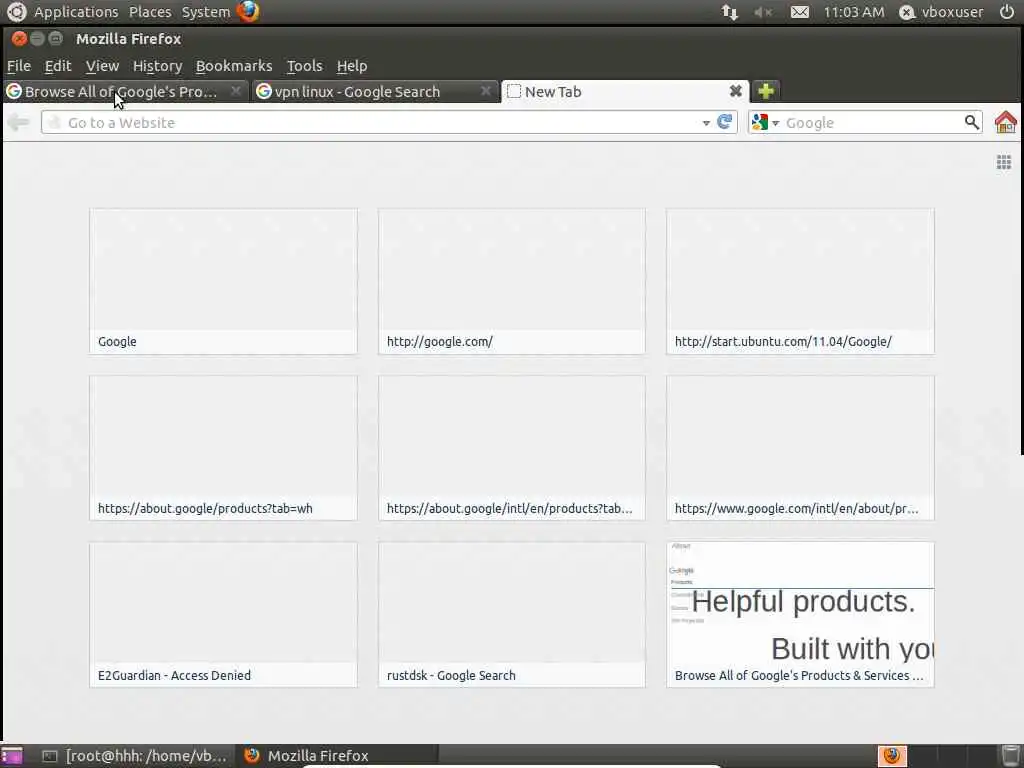Screen dimensions: 1024x768
Task: Click the show desktop icon in bottom panel
Action: tap(12, 756)
